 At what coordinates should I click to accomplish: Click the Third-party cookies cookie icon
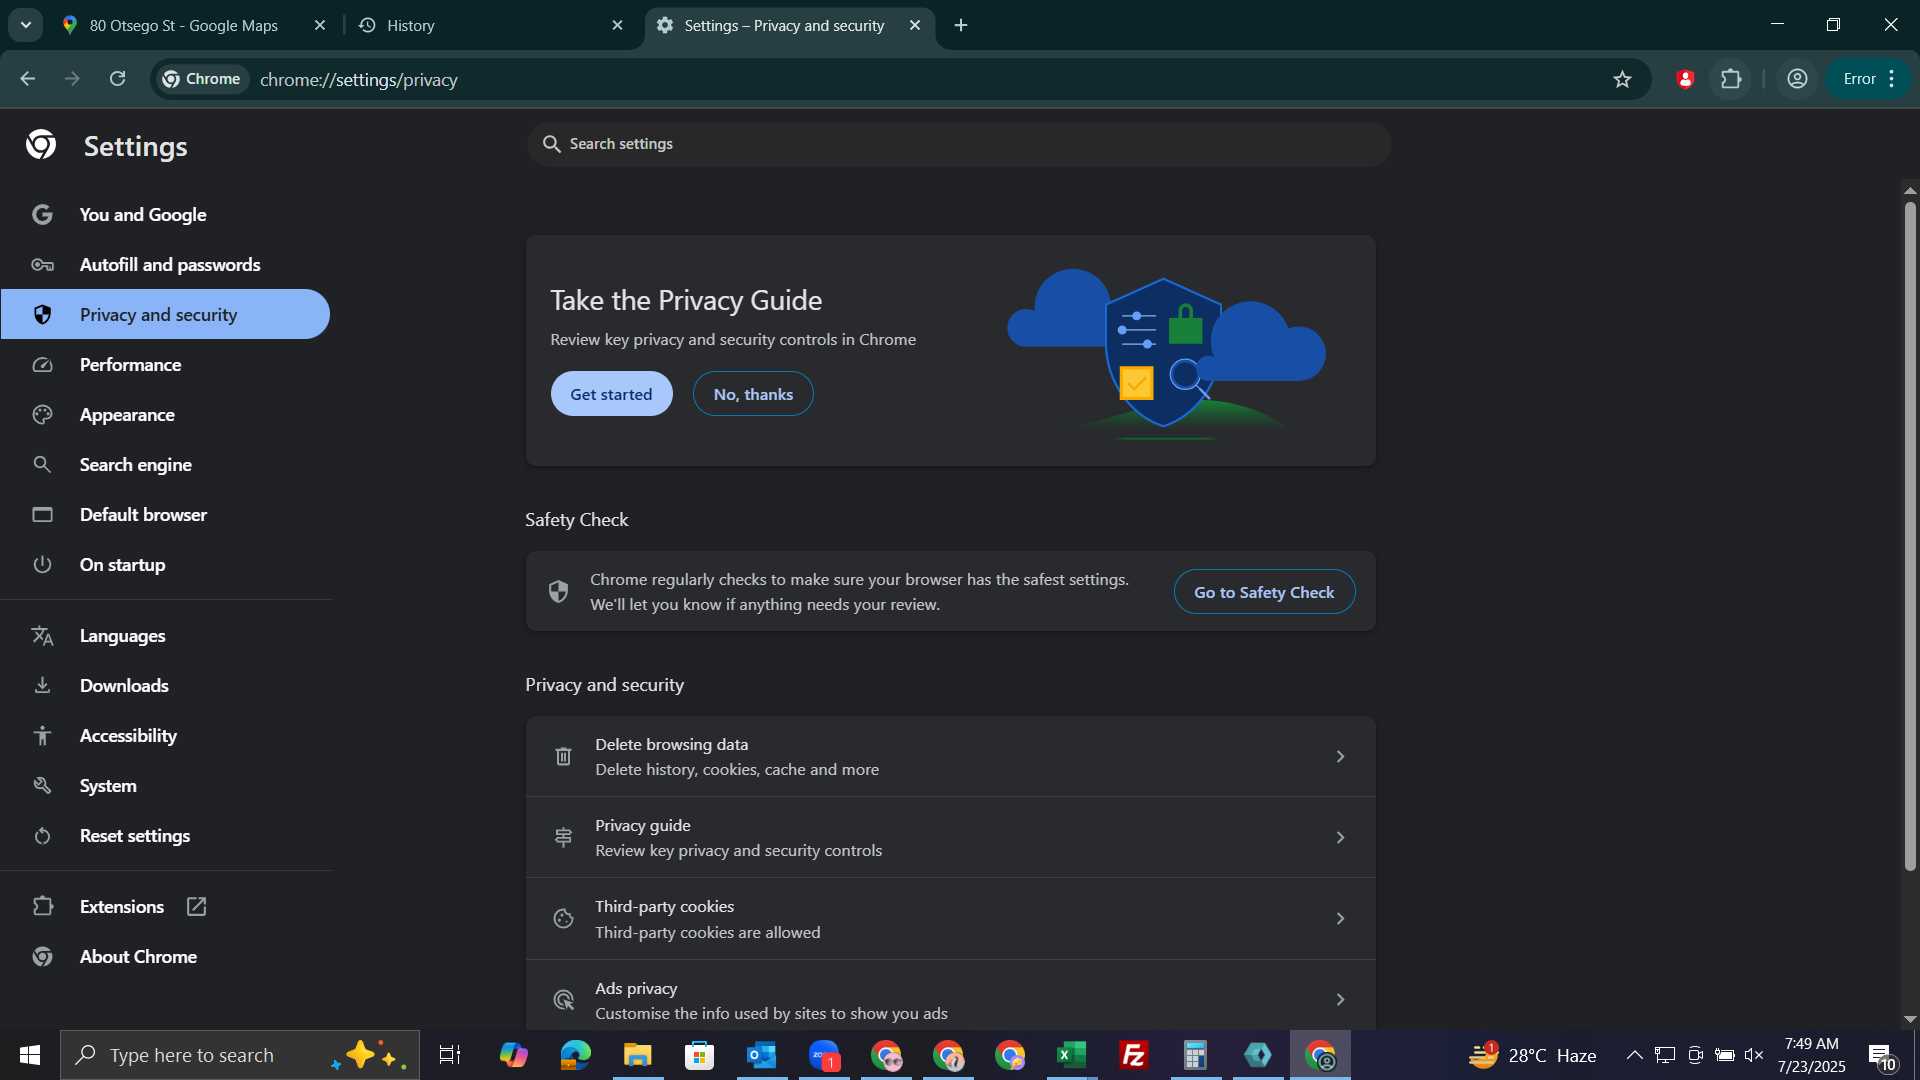(x=563, y=919)
